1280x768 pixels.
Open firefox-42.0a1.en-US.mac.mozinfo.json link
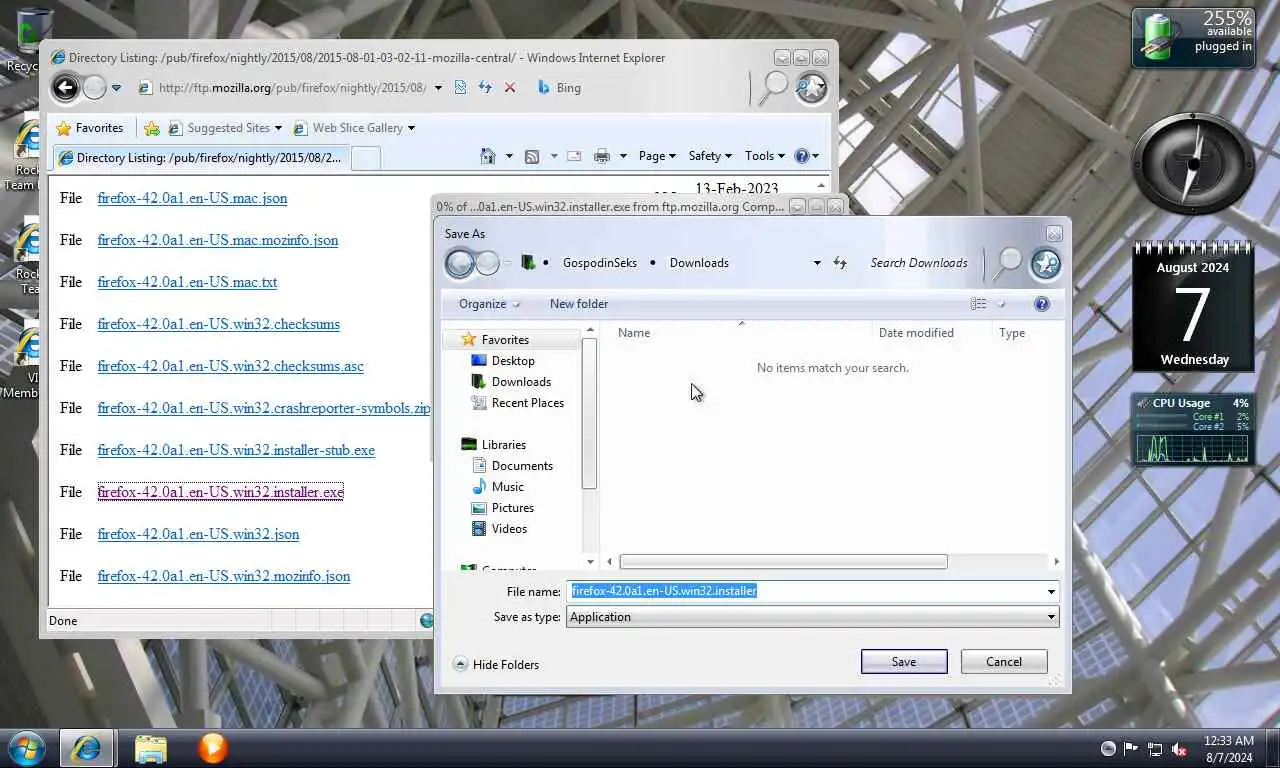(x=218, y=240)
